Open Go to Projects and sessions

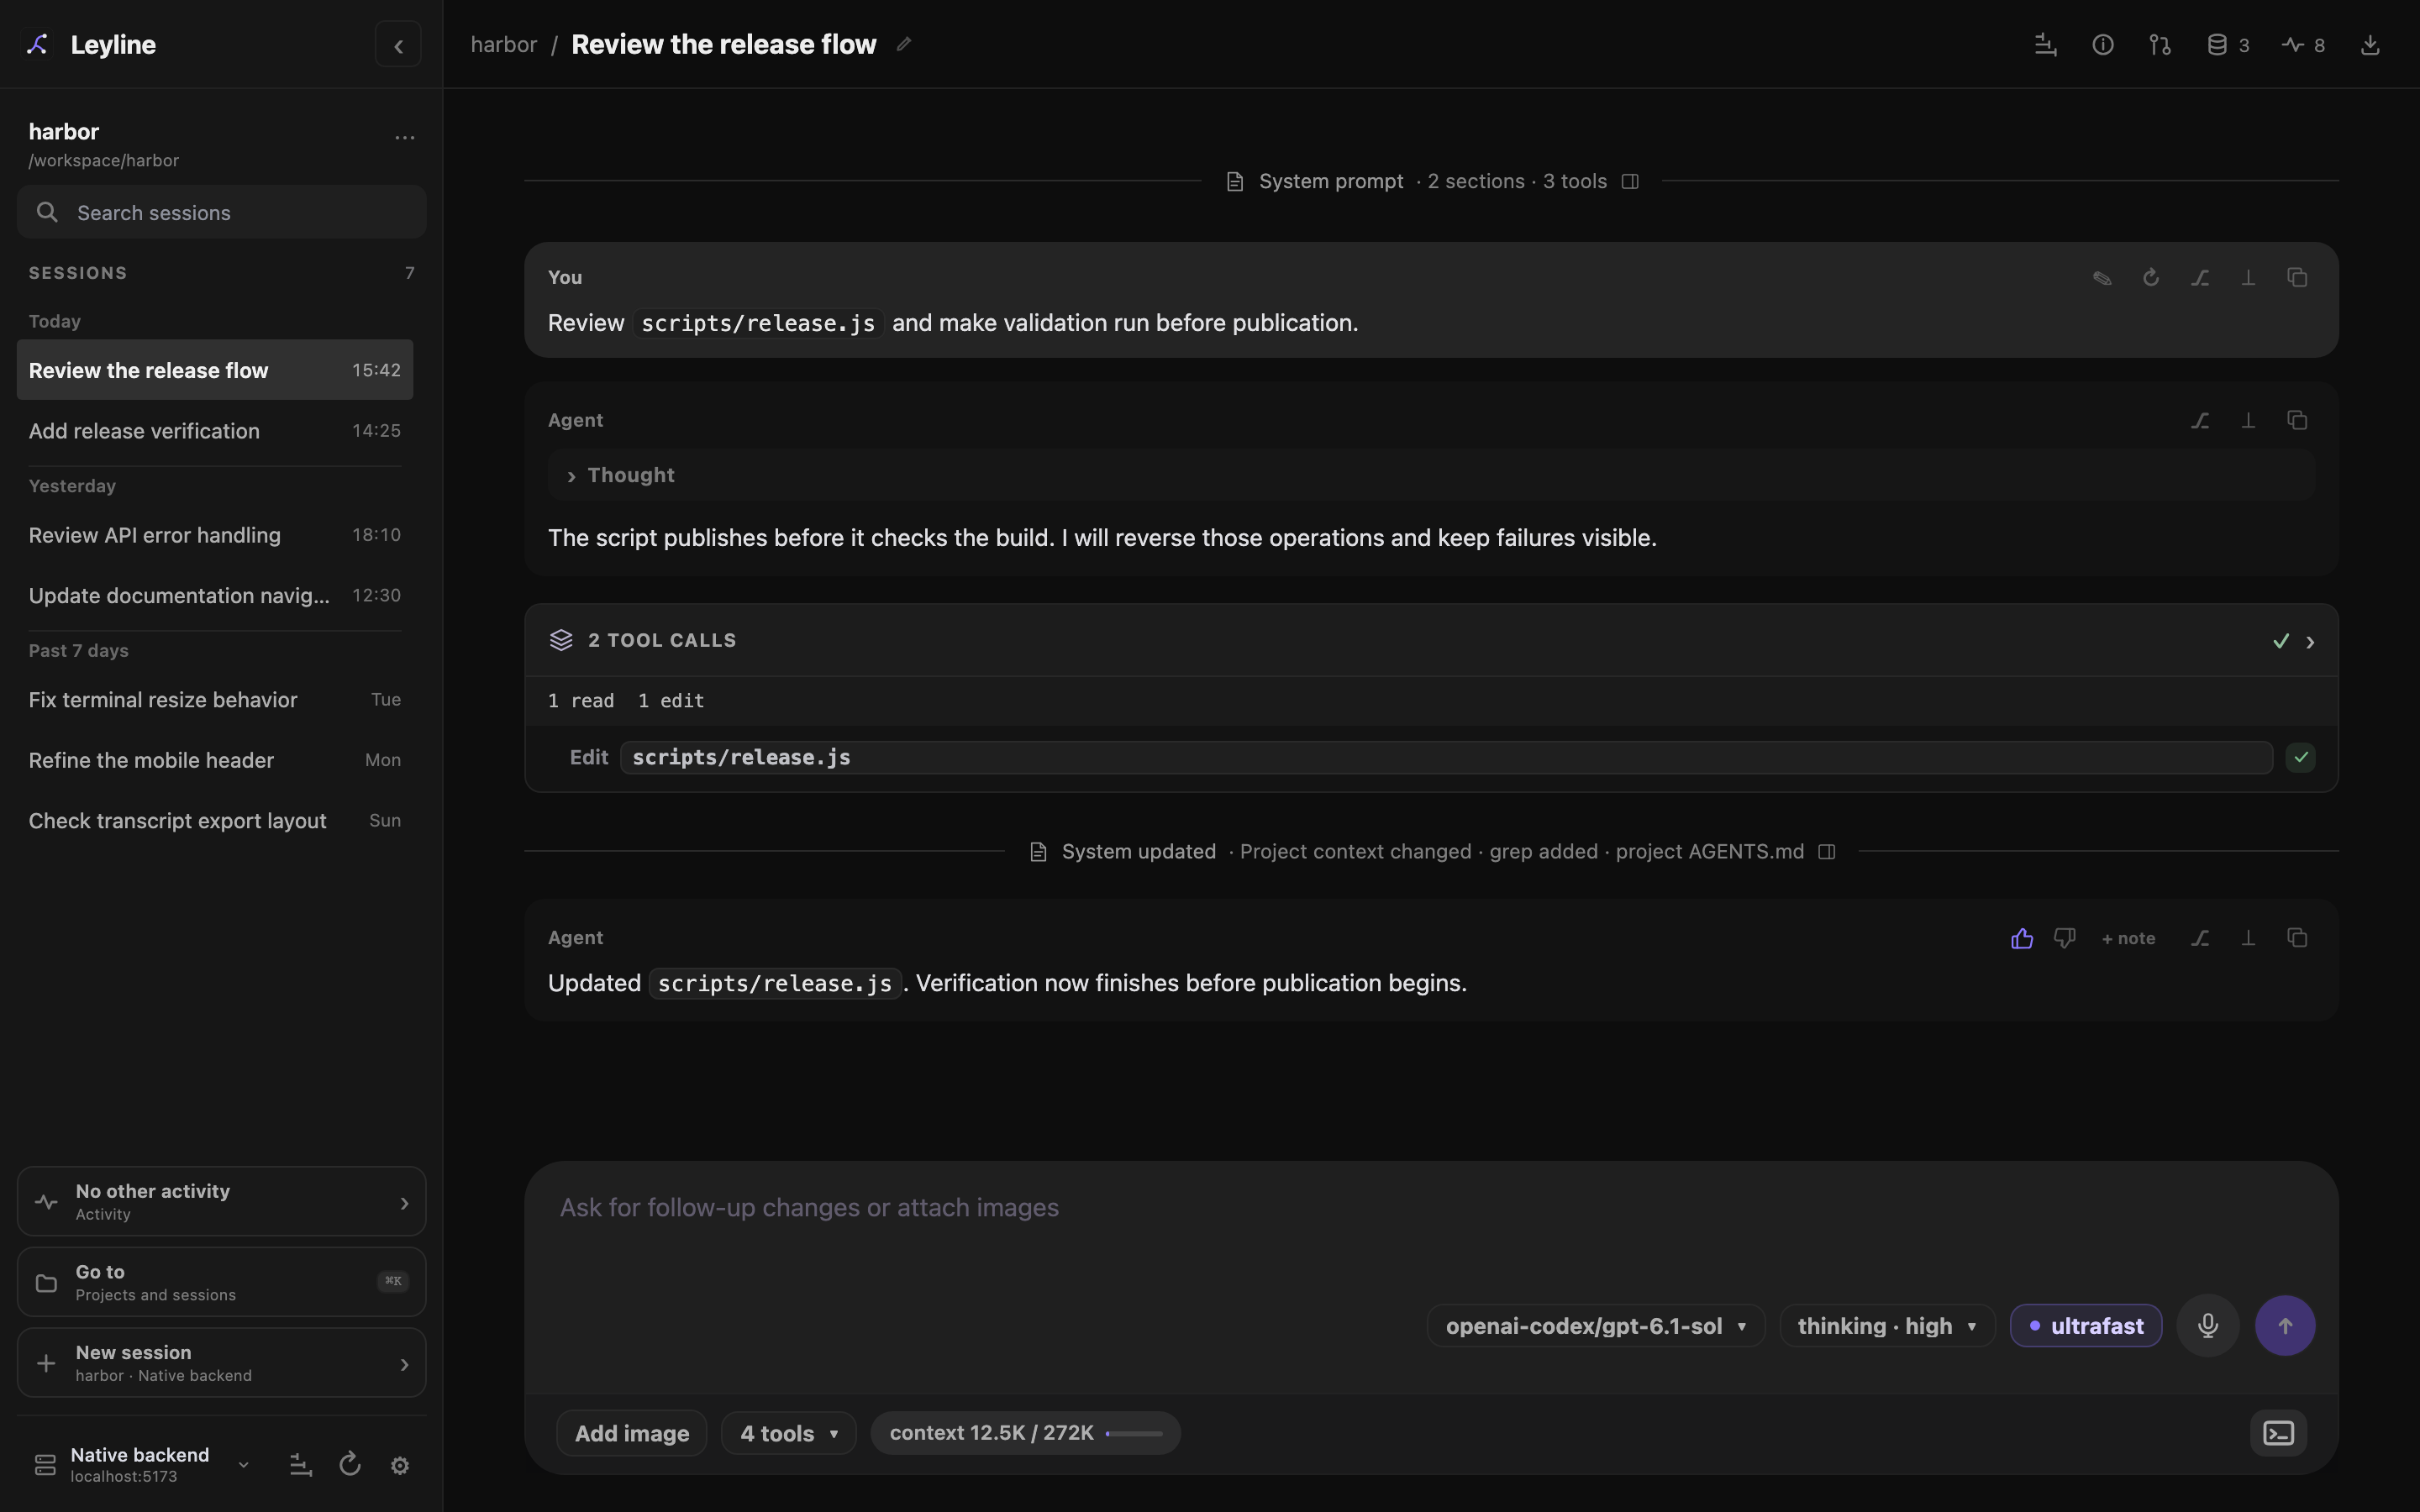tap(221, 1282)
